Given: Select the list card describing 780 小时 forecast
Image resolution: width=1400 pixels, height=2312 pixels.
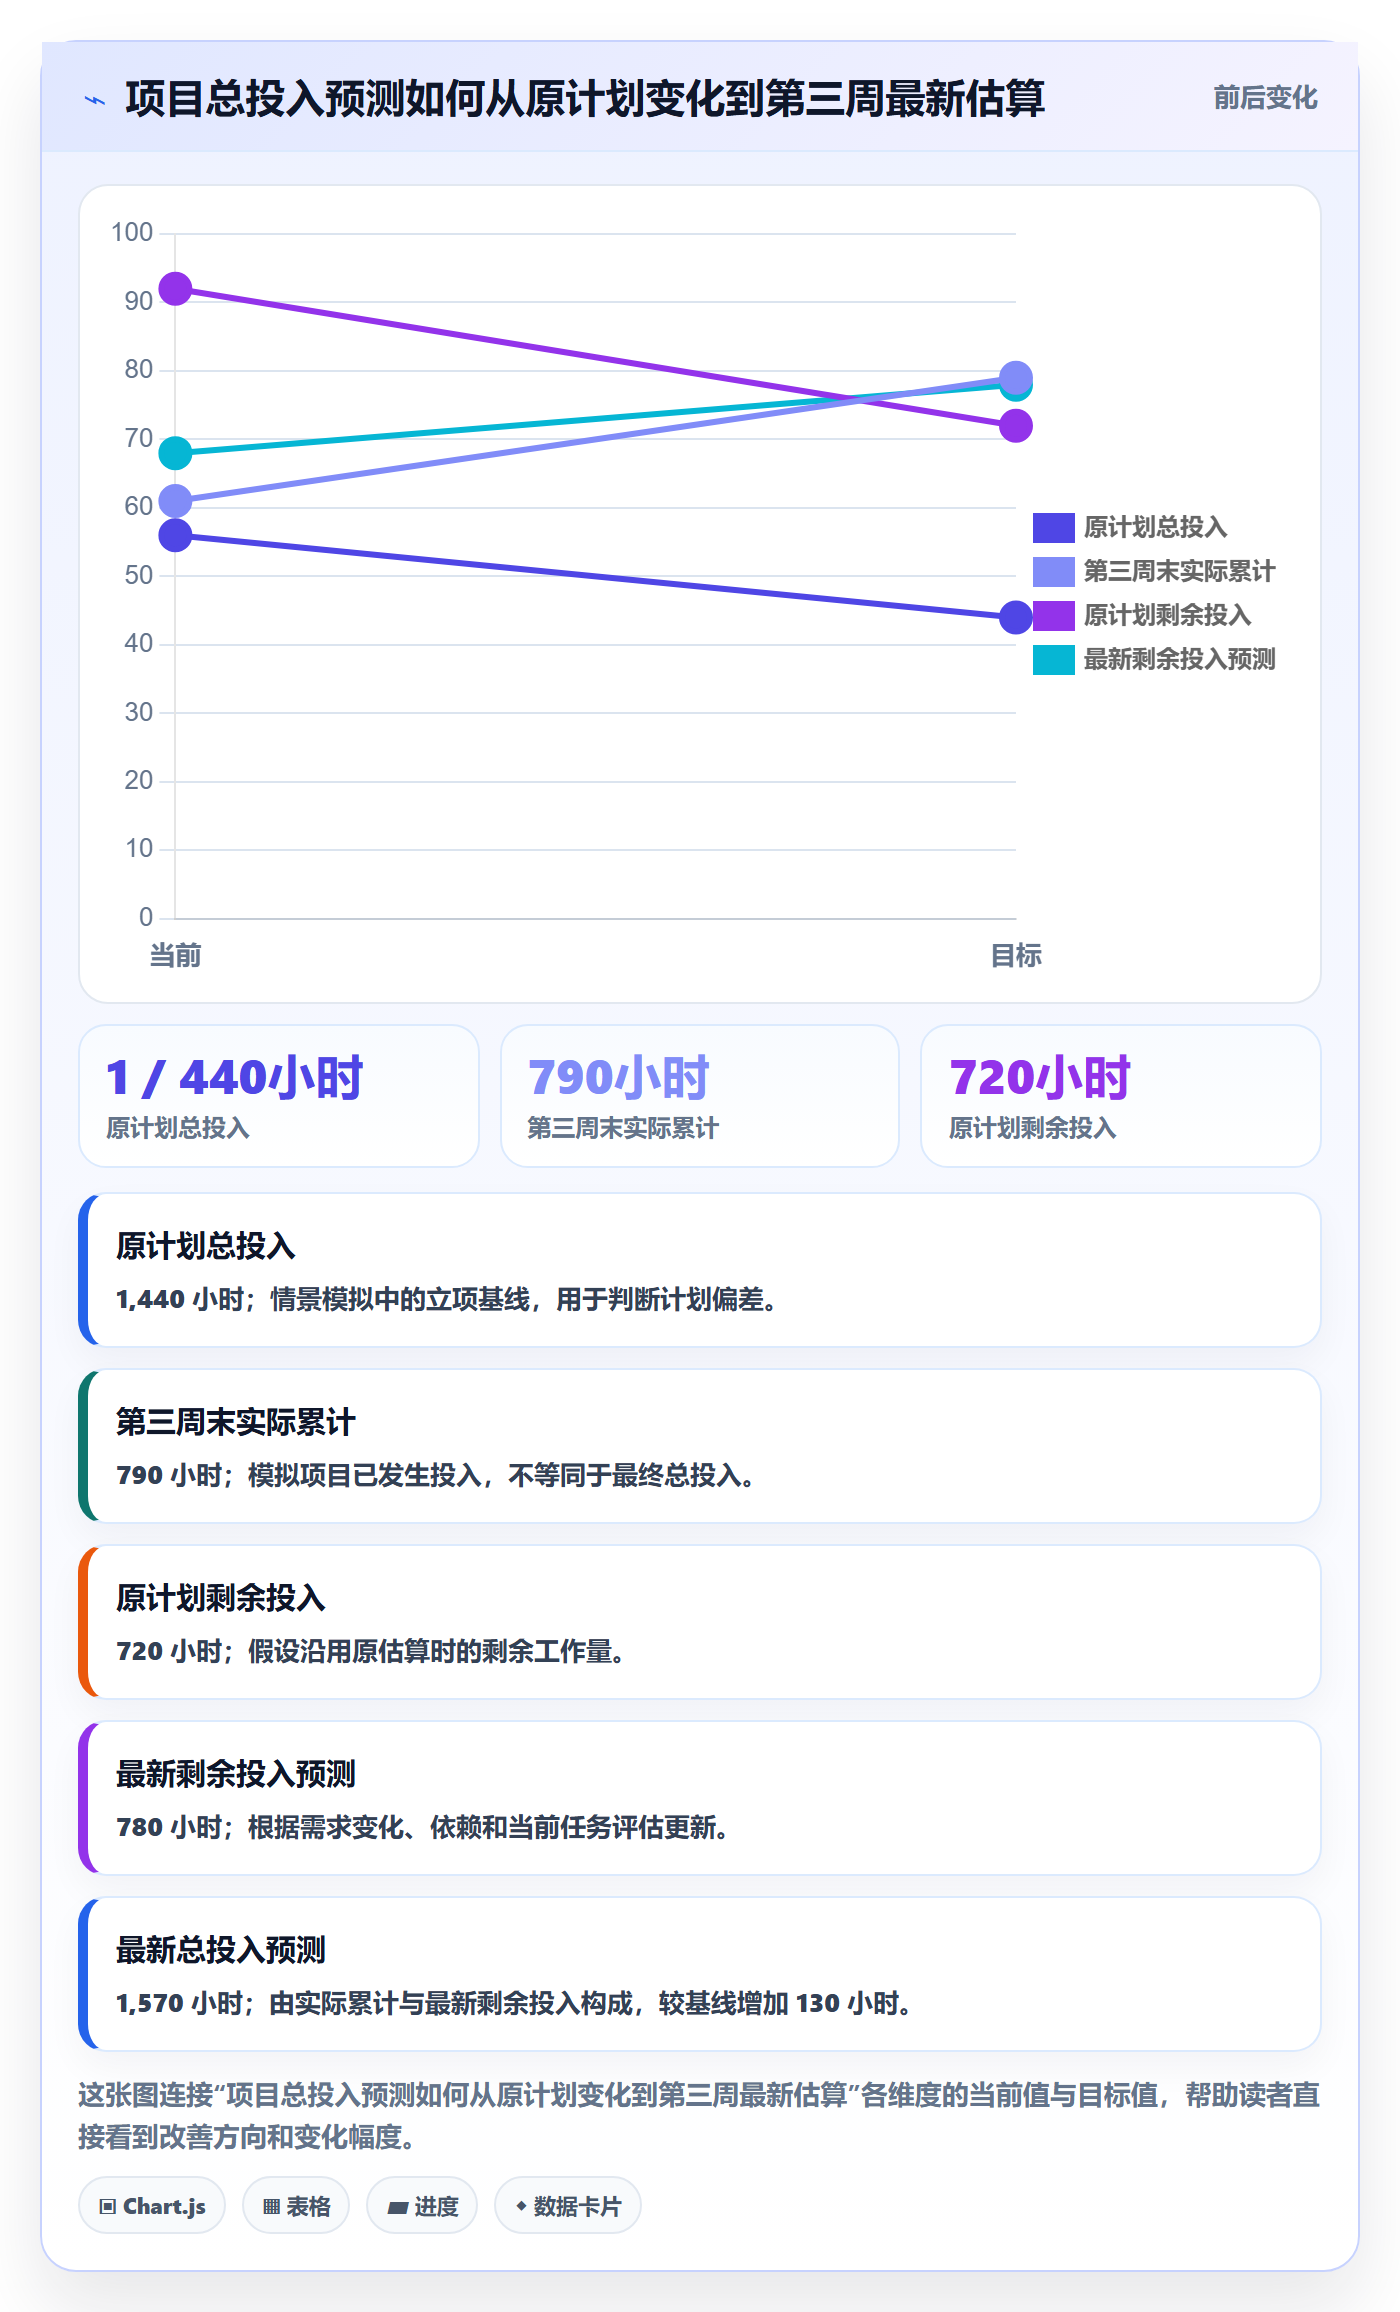Looking at the screenshot, I should [700, 1798].
